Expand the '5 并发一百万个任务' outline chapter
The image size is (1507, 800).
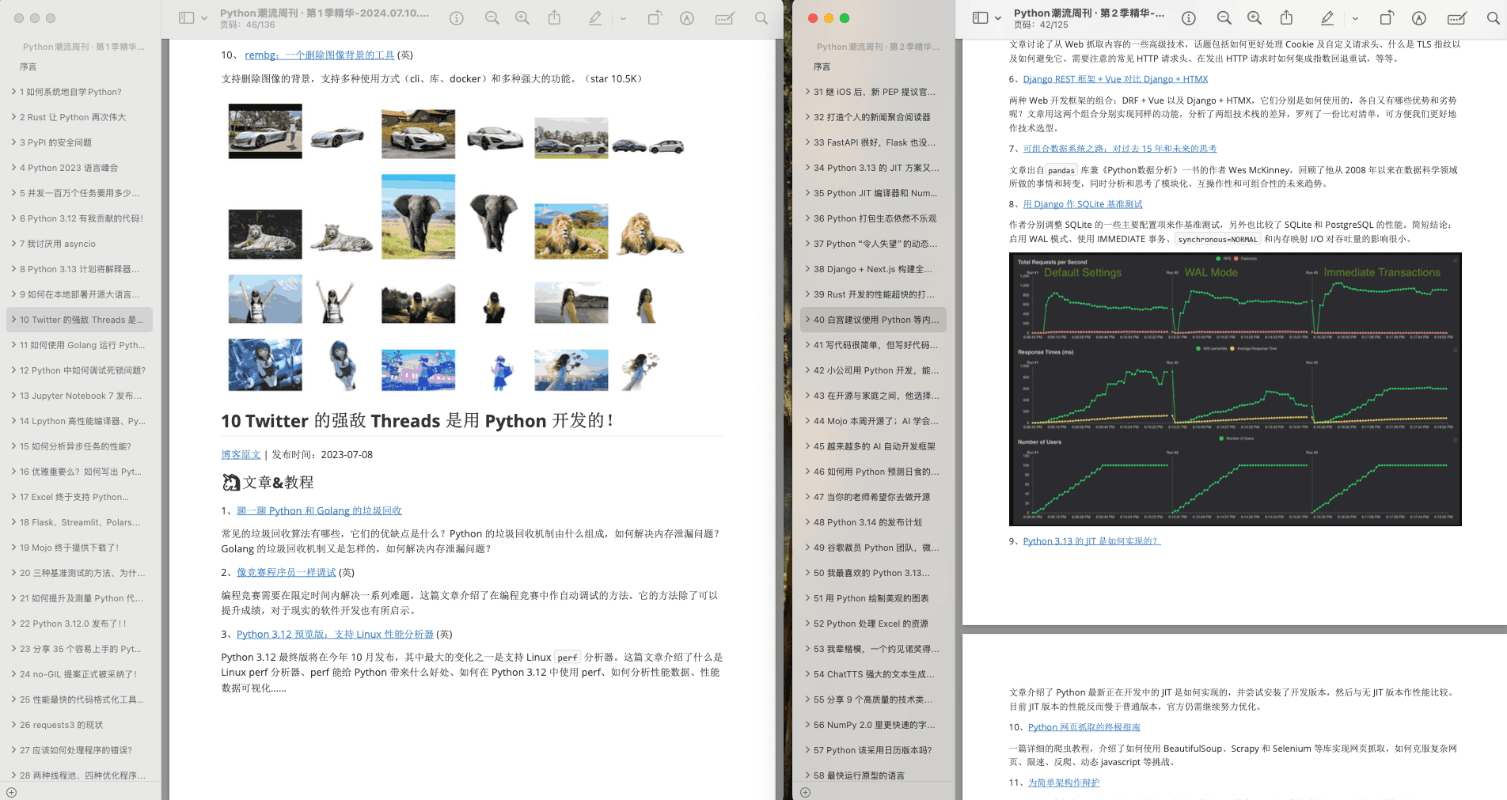coord(13,193)
